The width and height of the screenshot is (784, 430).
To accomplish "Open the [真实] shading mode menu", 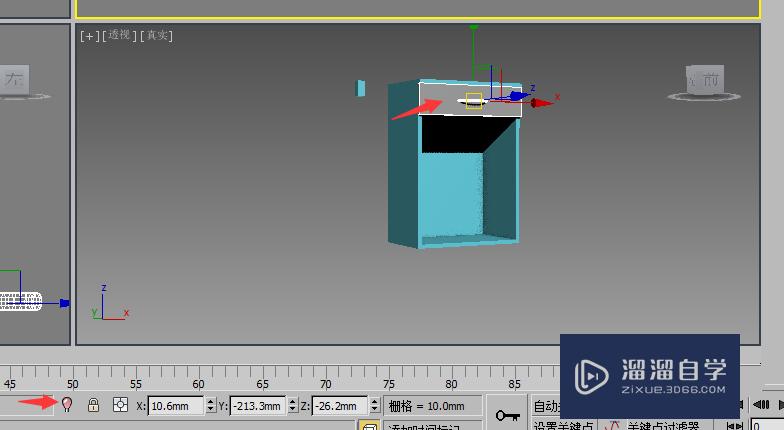I will point(156,36).
